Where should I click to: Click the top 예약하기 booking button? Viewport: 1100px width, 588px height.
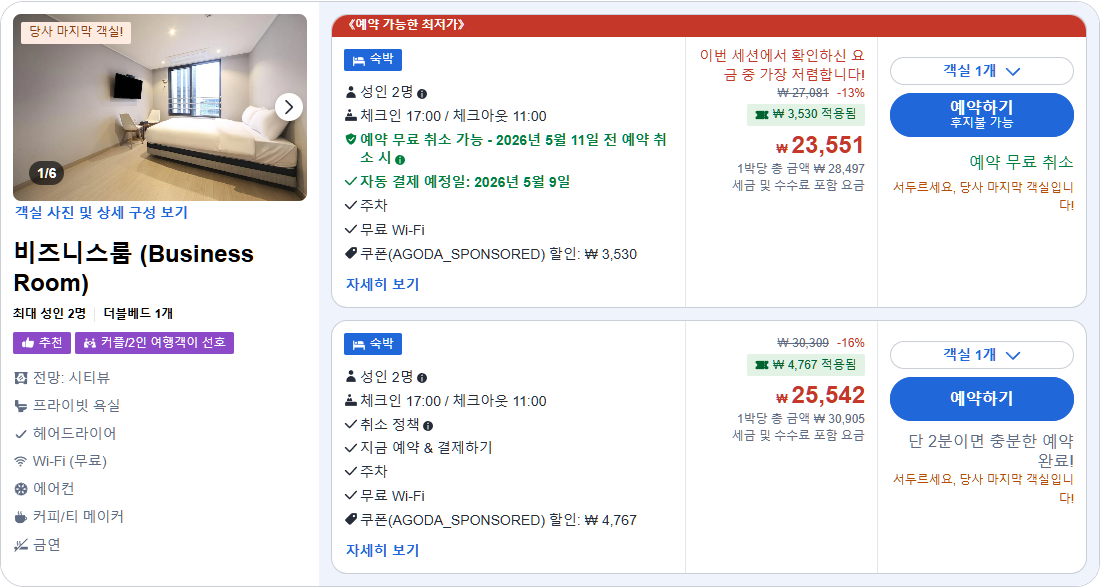pos(982,114)
